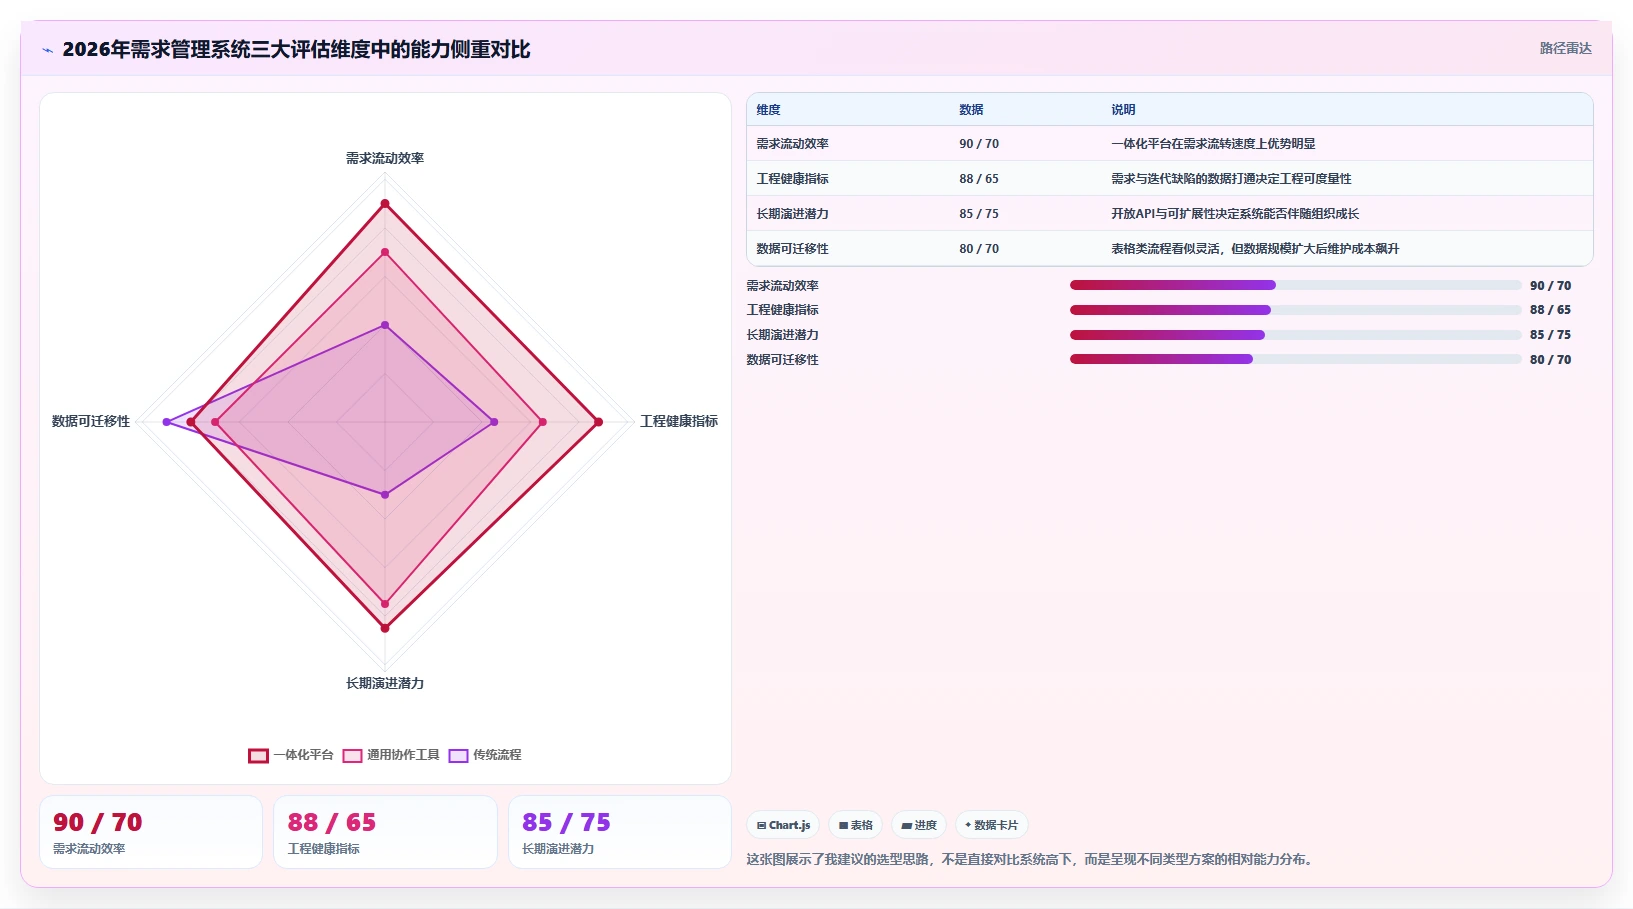Image resolution: width=1633 pixels, height=909 pixels.
Task: Click the 工程健康指标 progress bar
Action: click(1295, 310)
